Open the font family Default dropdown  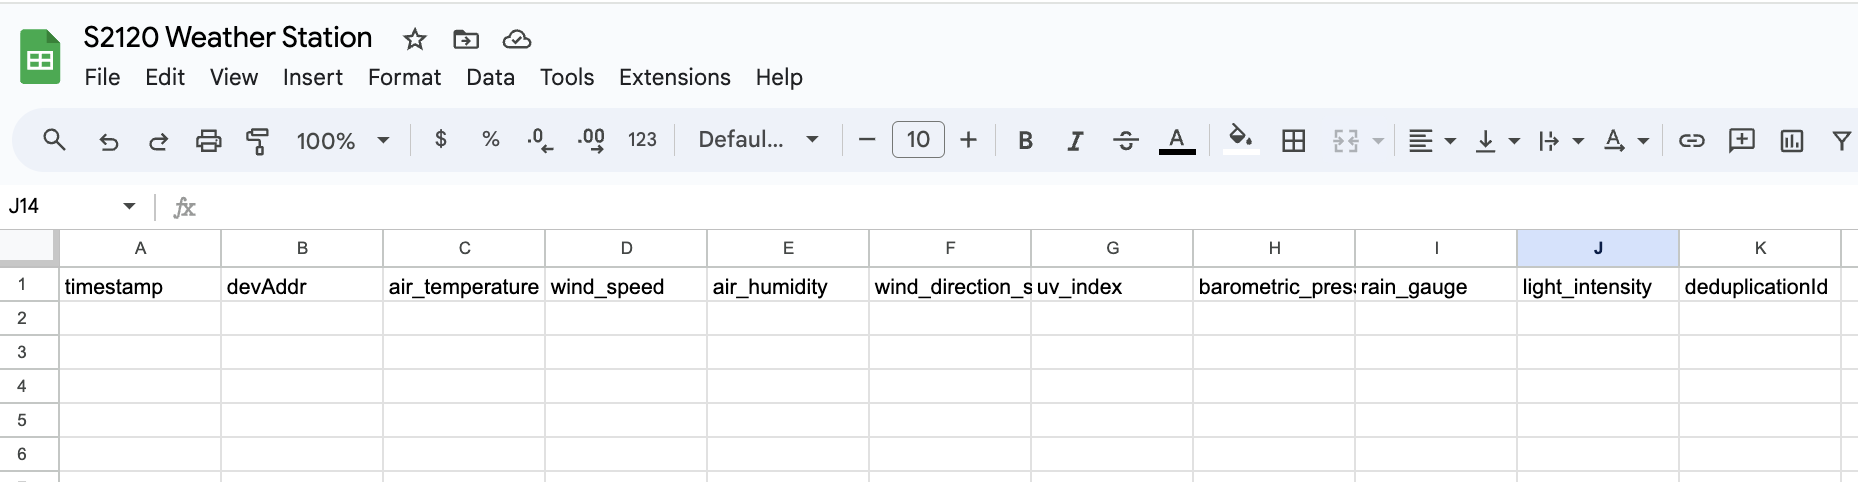pos(759,140)
